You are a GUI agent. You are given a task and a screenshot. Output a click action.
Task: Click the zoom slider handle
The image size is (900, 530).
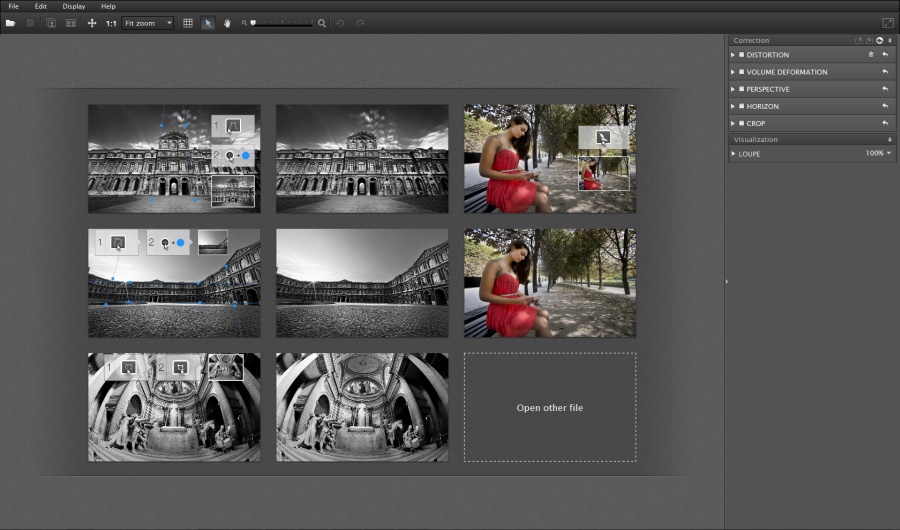point(253,23)
